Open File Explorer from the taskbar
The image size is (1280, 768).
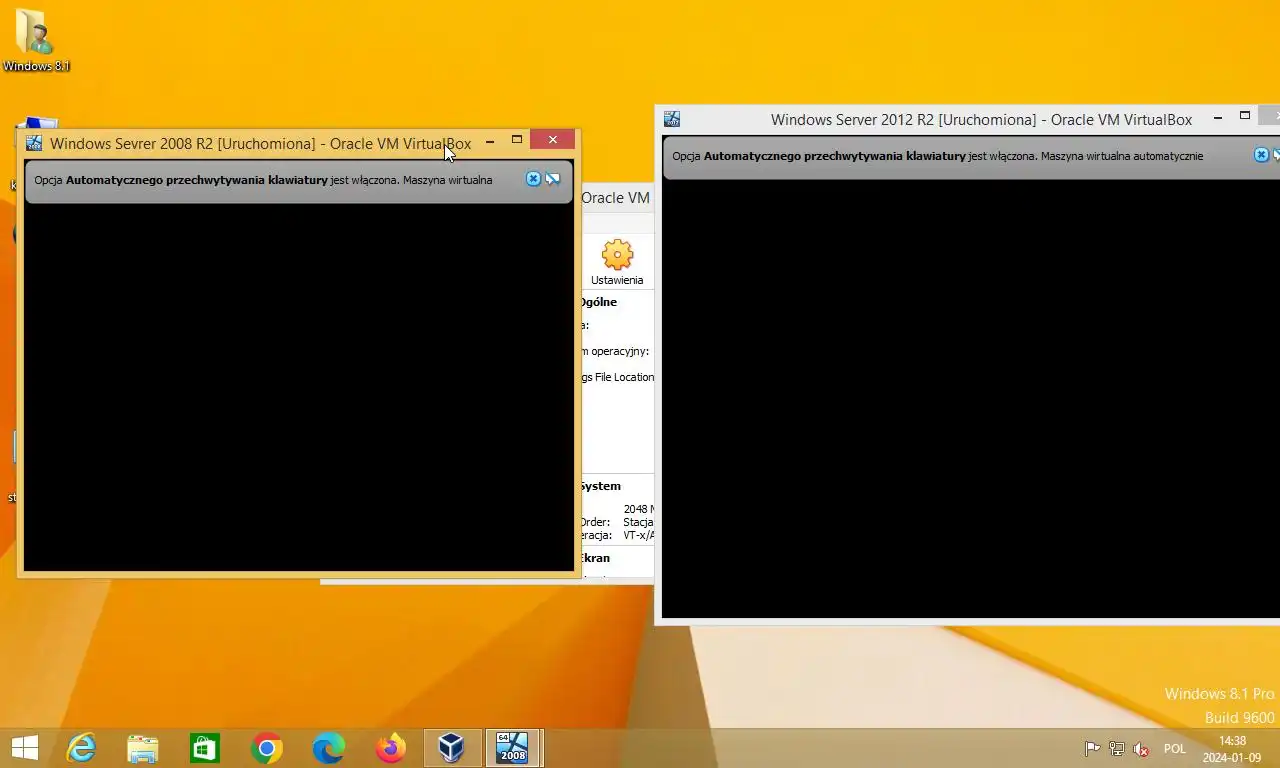143,748
